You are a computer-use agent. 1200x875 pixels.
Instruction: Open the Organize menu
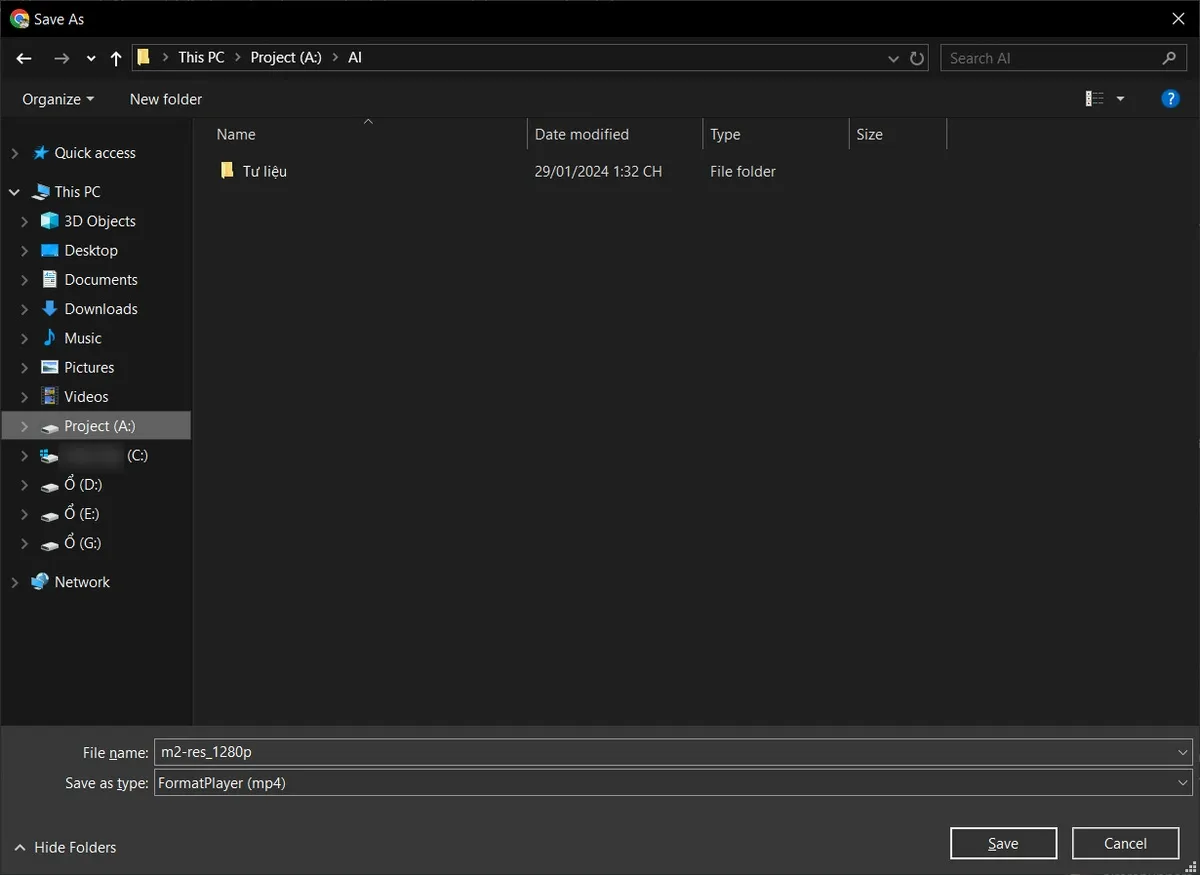[x=58, y=99]
